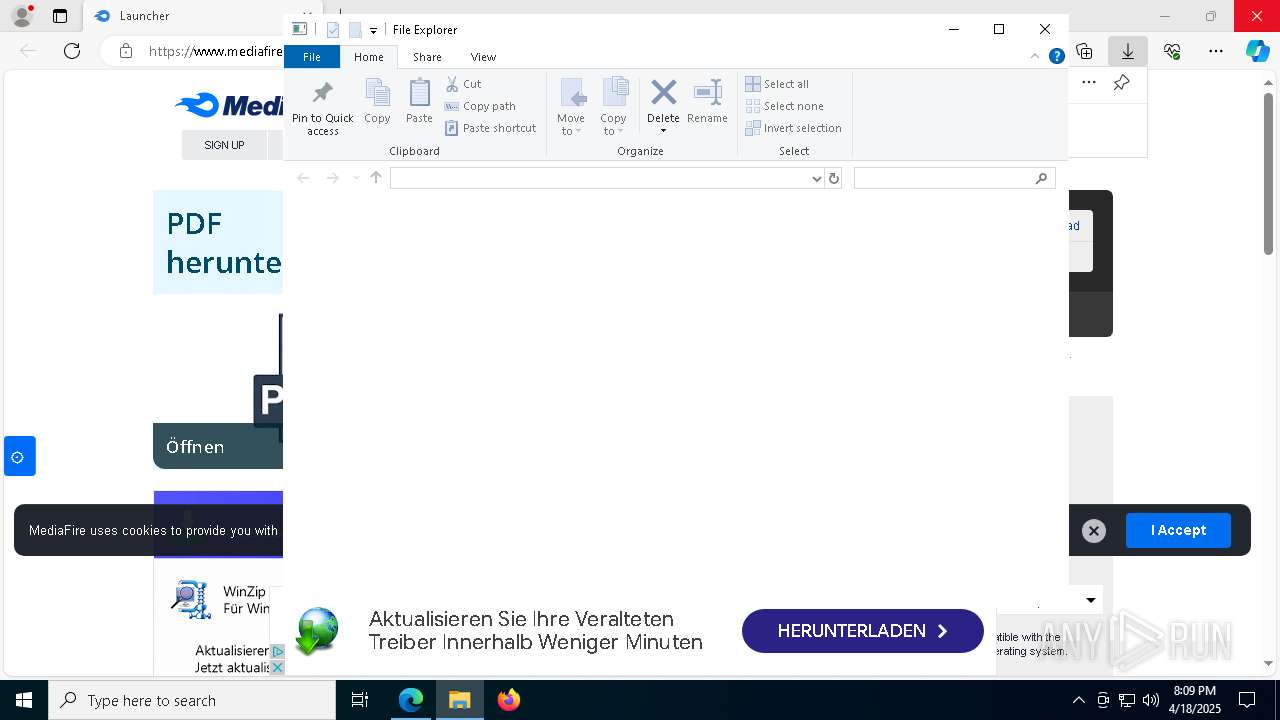Click the Properties quick access toolbar icon
The width and height of the screenshot is (1280, 720).
333,30
